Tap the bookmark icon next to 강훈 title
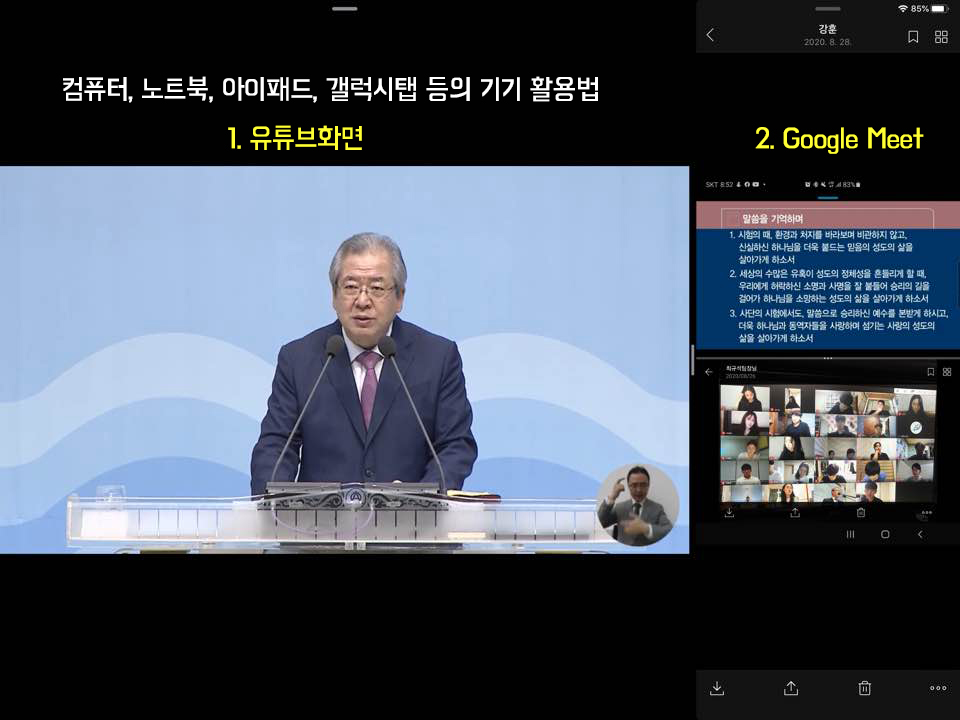The height and width of the screenshot is (720, 960). [913, 37]
